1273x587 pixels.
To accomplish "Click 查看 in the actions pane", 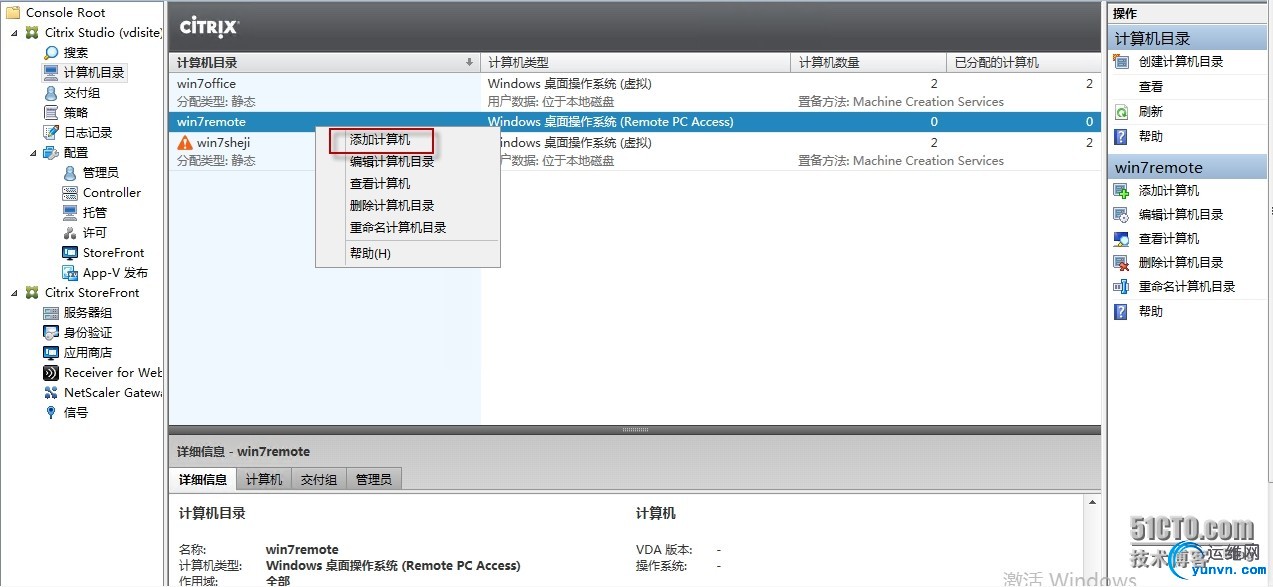I will pyautogui.click(x=1151, y=87).
